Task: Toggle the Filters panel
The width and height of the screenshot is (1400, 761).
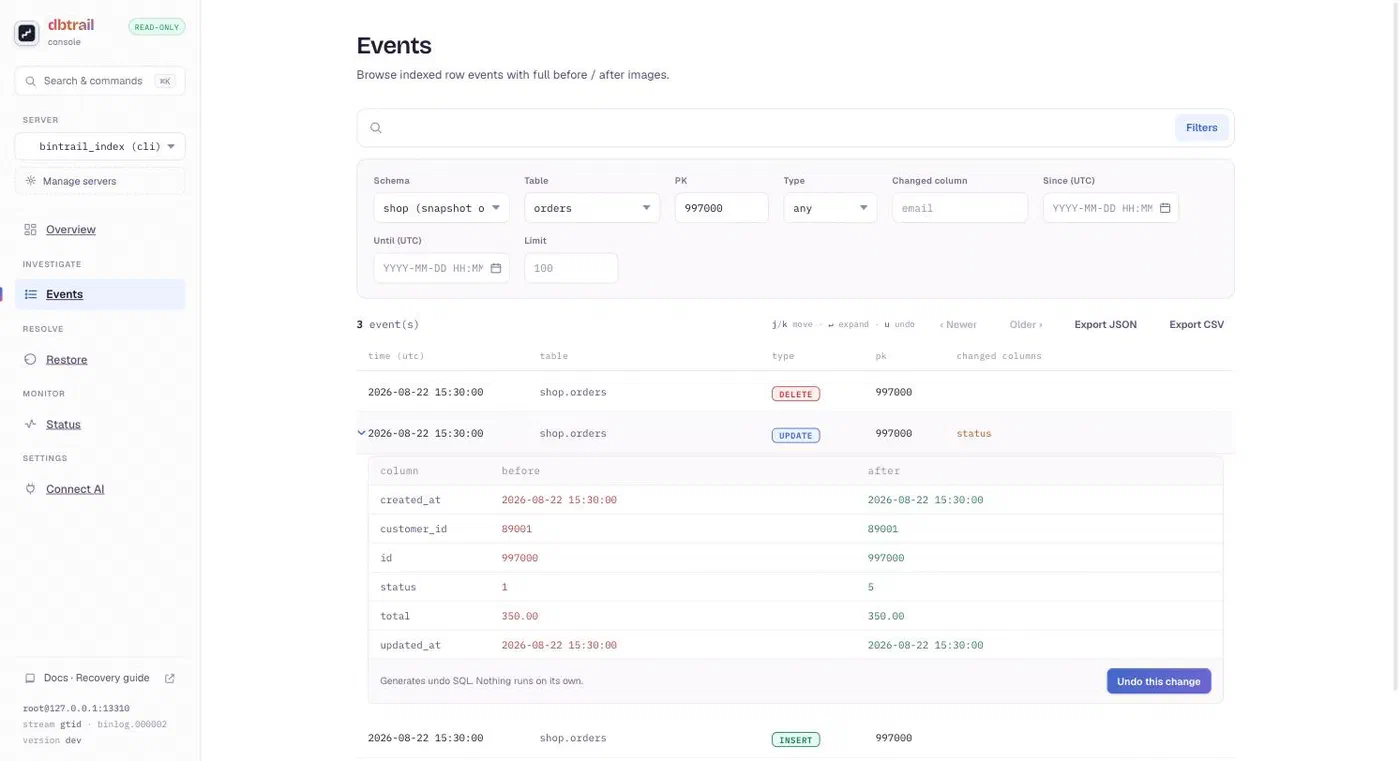Action: click(x=1202, y=128)
